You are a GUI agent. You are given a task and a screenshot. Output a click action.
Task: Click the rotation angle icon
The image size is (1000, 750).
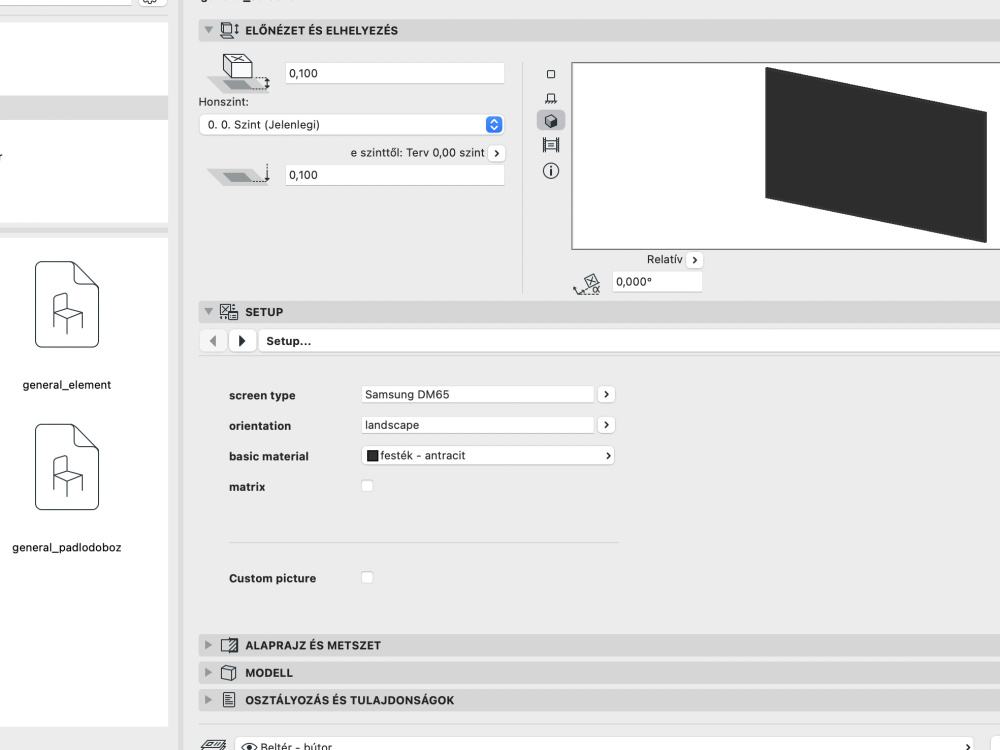[587, 284]
